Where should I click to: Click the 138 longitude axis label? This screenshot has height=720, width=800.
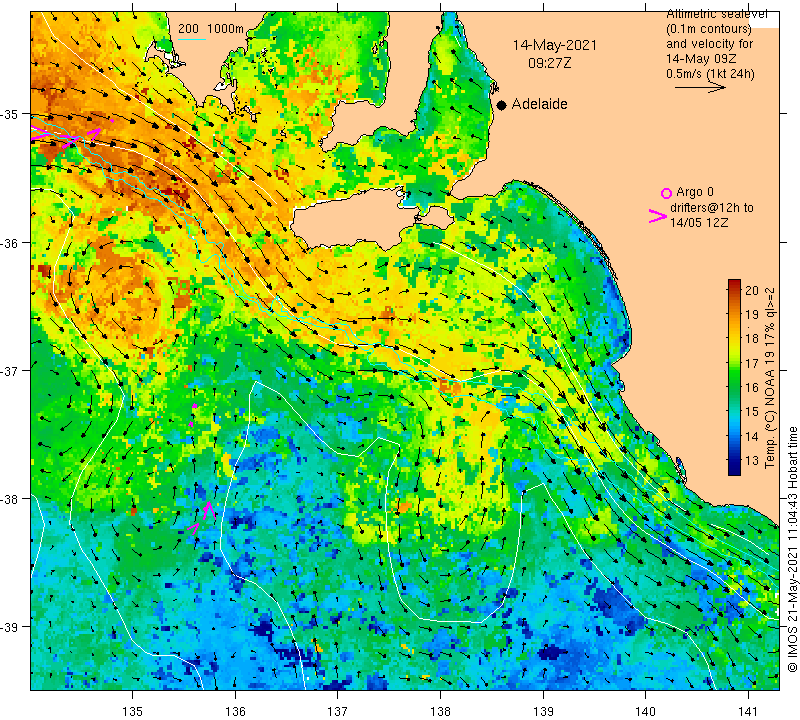coord(440,711)
